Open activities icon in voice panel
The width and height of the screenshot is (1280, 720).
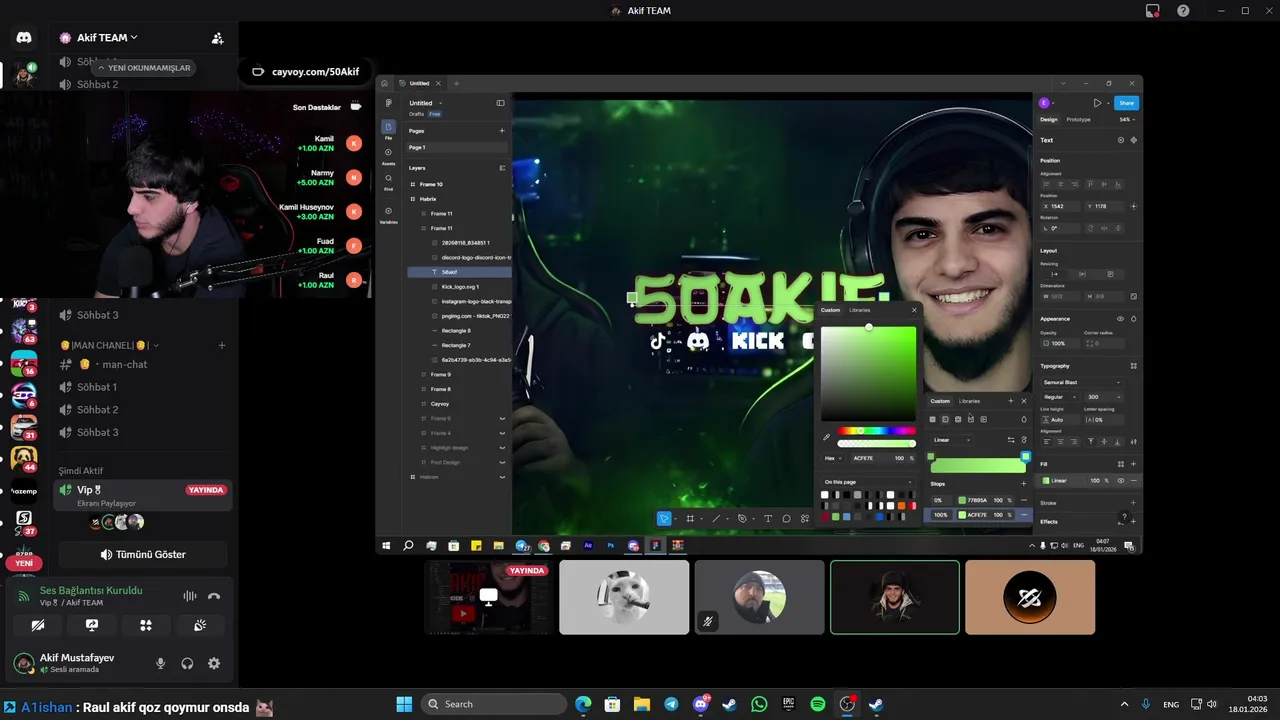[146, 625]
